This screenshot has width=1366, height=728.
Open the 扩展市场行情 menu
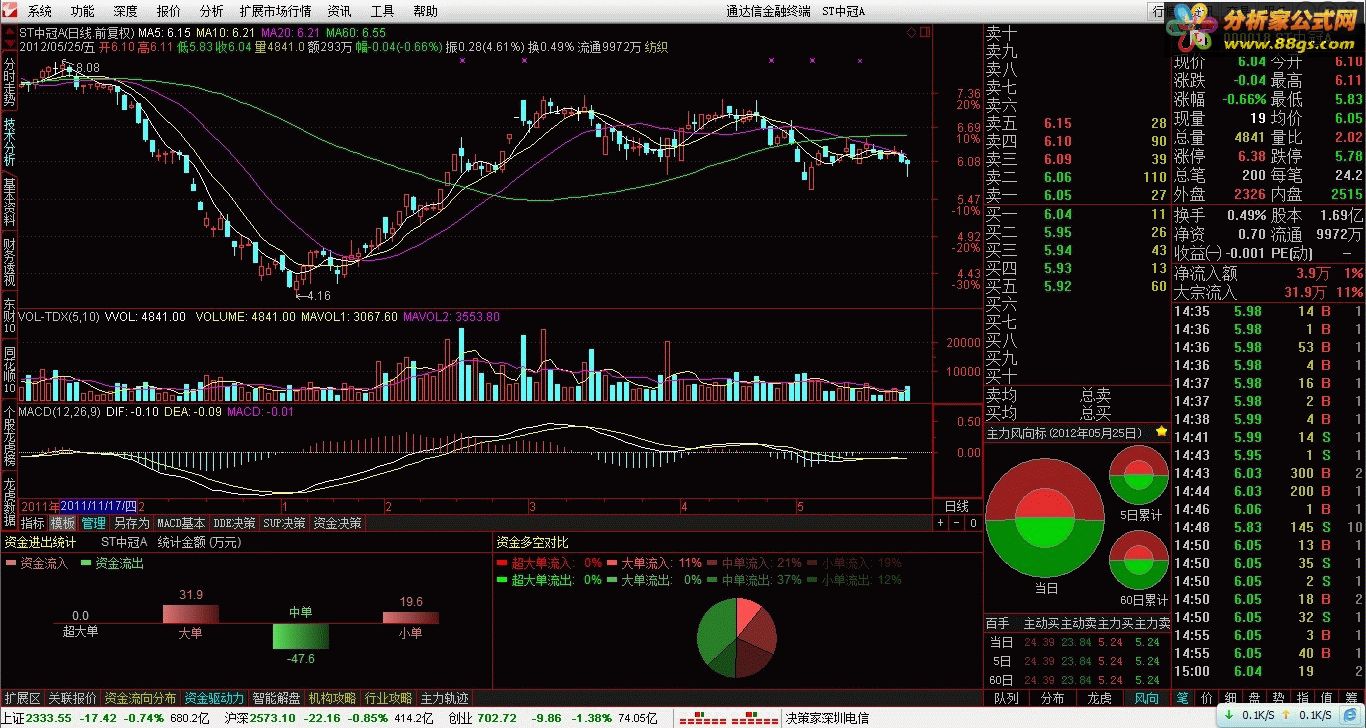(x=275, y=12)
